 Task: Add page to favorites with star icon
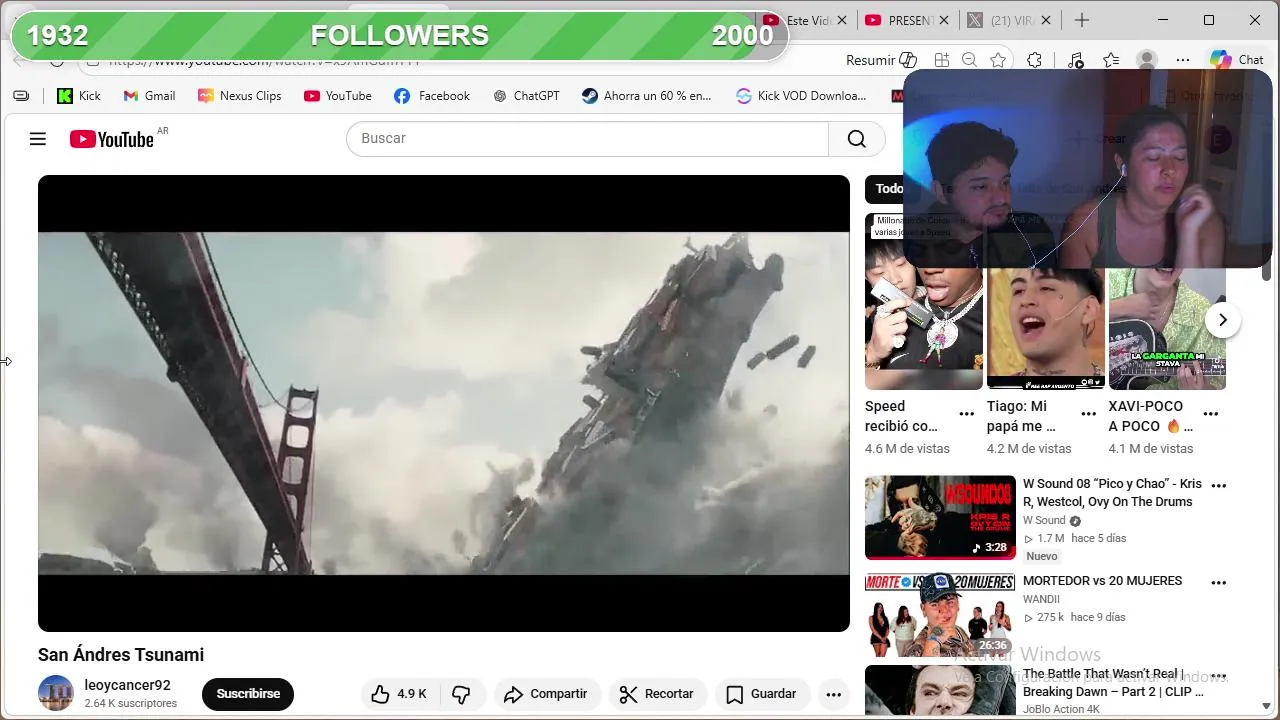point(997,60)
